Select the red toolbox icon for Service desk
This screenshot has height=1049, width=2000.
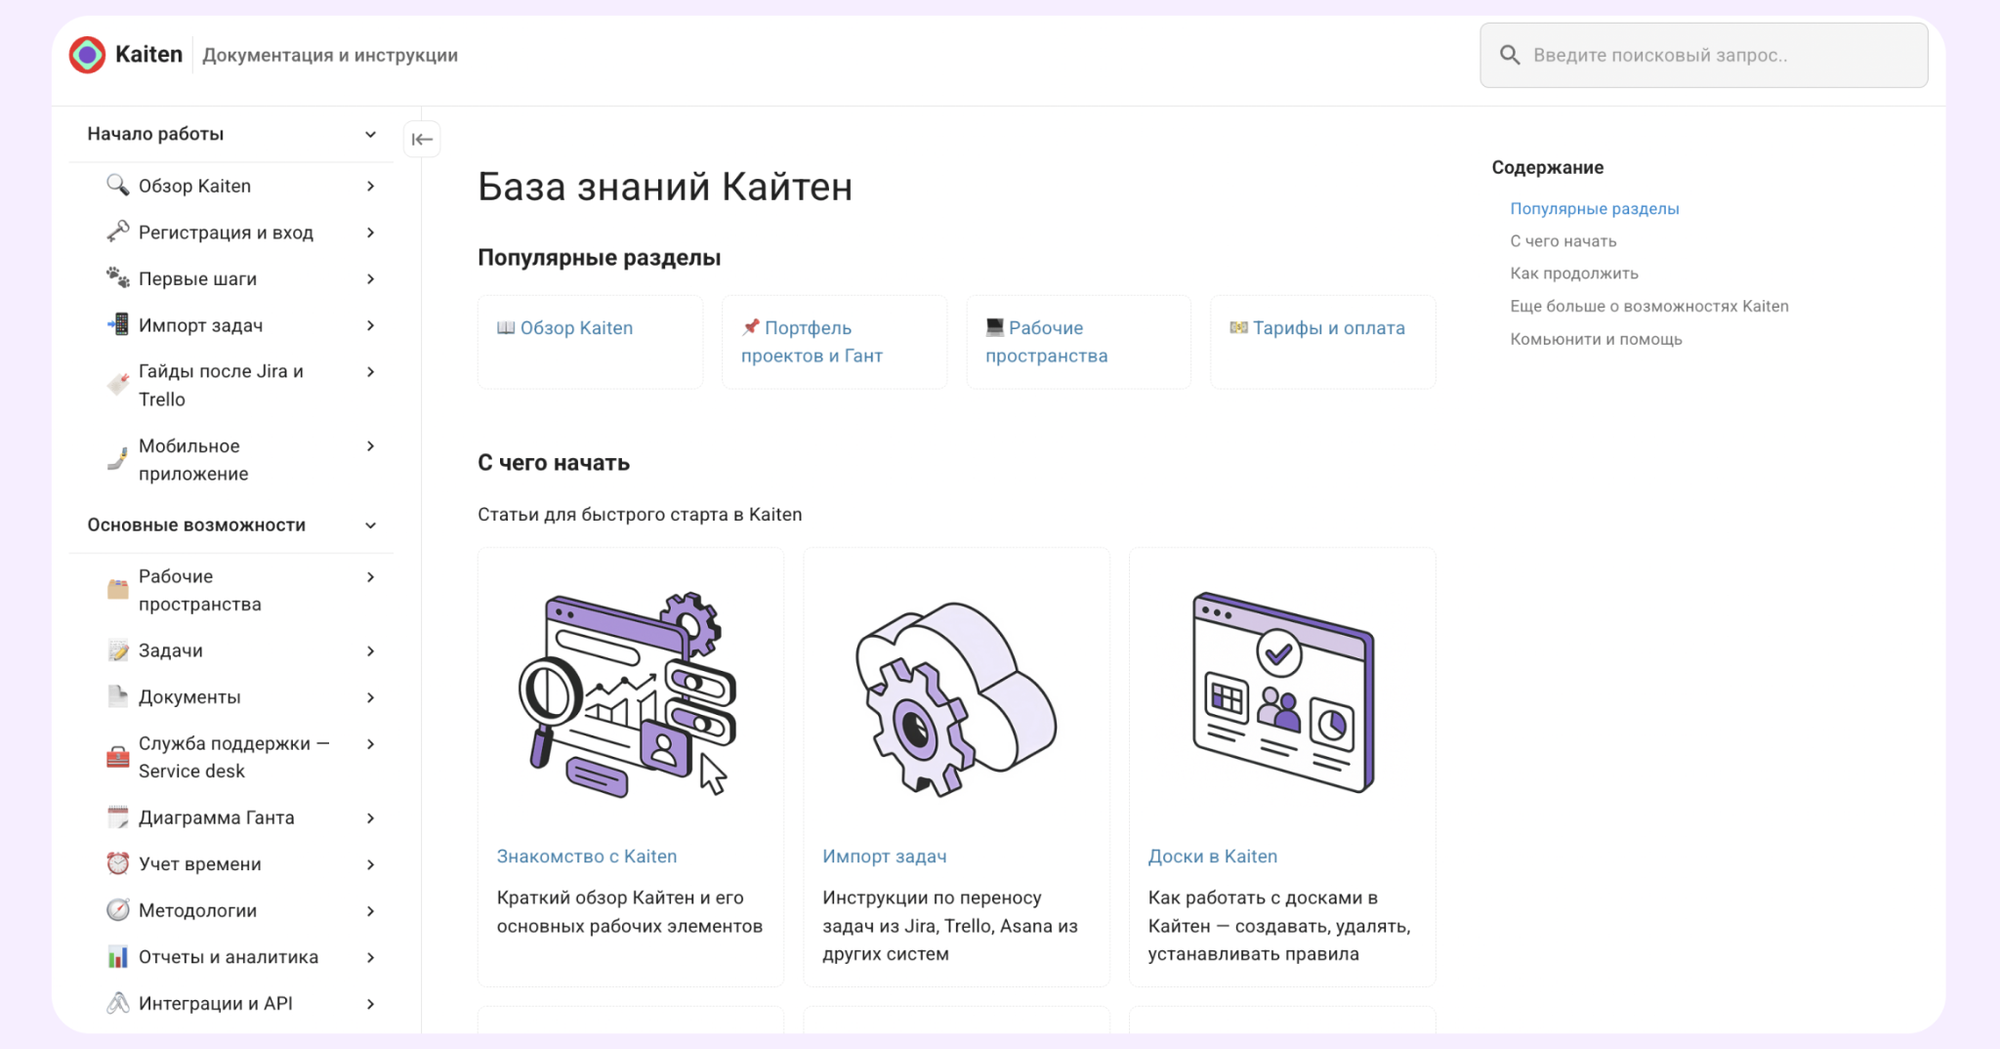tap(117, 756)
